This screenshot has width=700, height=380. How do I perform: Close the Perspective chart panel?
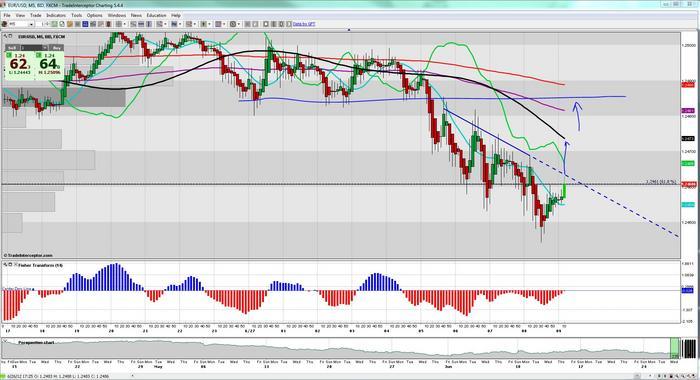(x=4, y=341)
